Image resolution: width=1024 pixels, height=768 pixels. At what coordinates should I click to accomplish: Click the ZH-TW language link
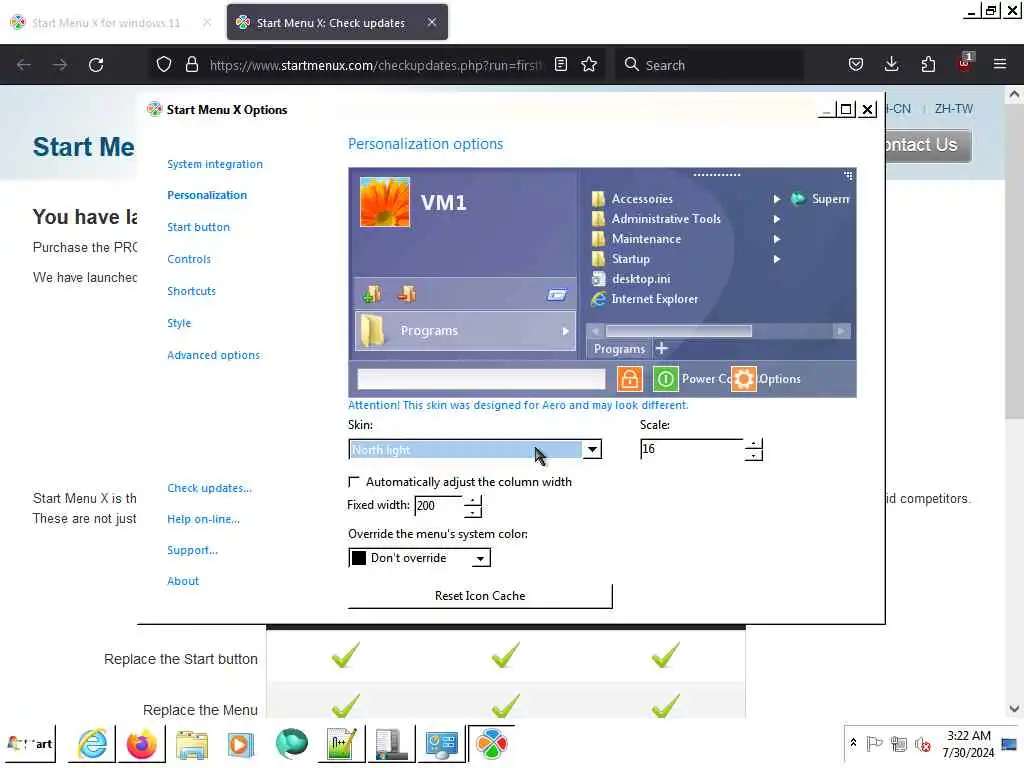point(953,109)
